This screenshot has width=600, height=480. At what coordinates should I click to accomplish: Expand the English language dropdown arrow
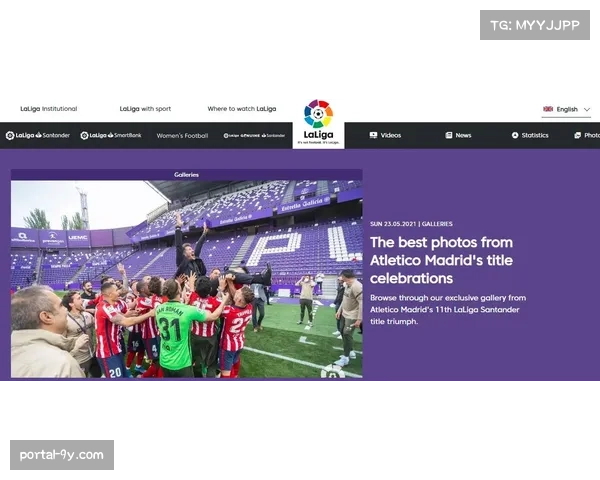[587, 109]
